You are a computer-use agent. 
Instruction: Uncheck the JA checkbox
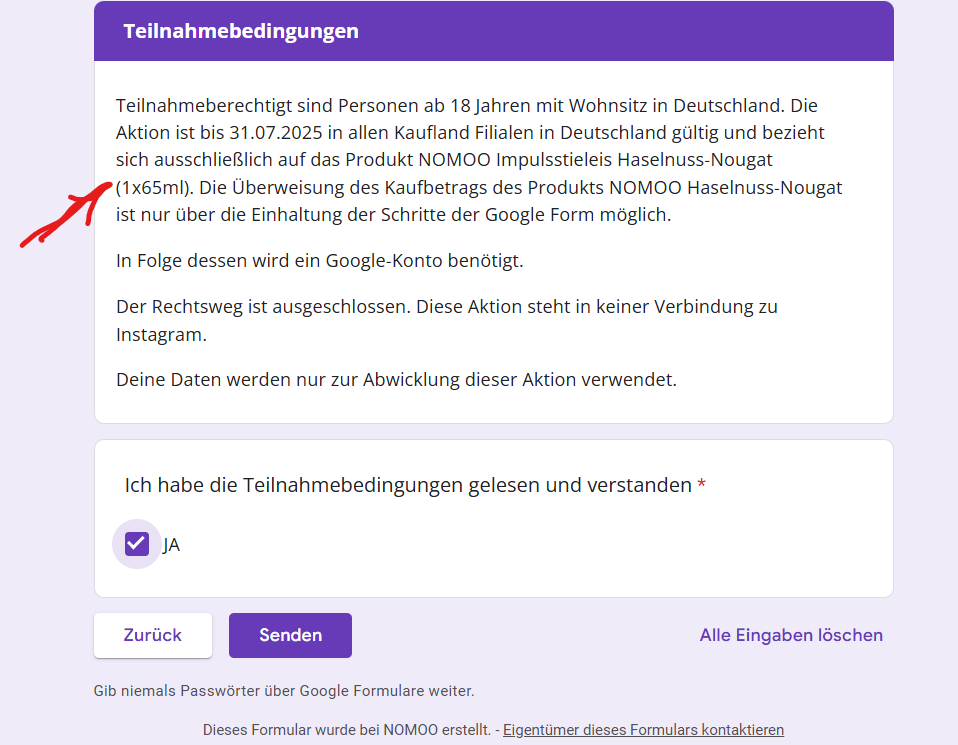(137, 543)
